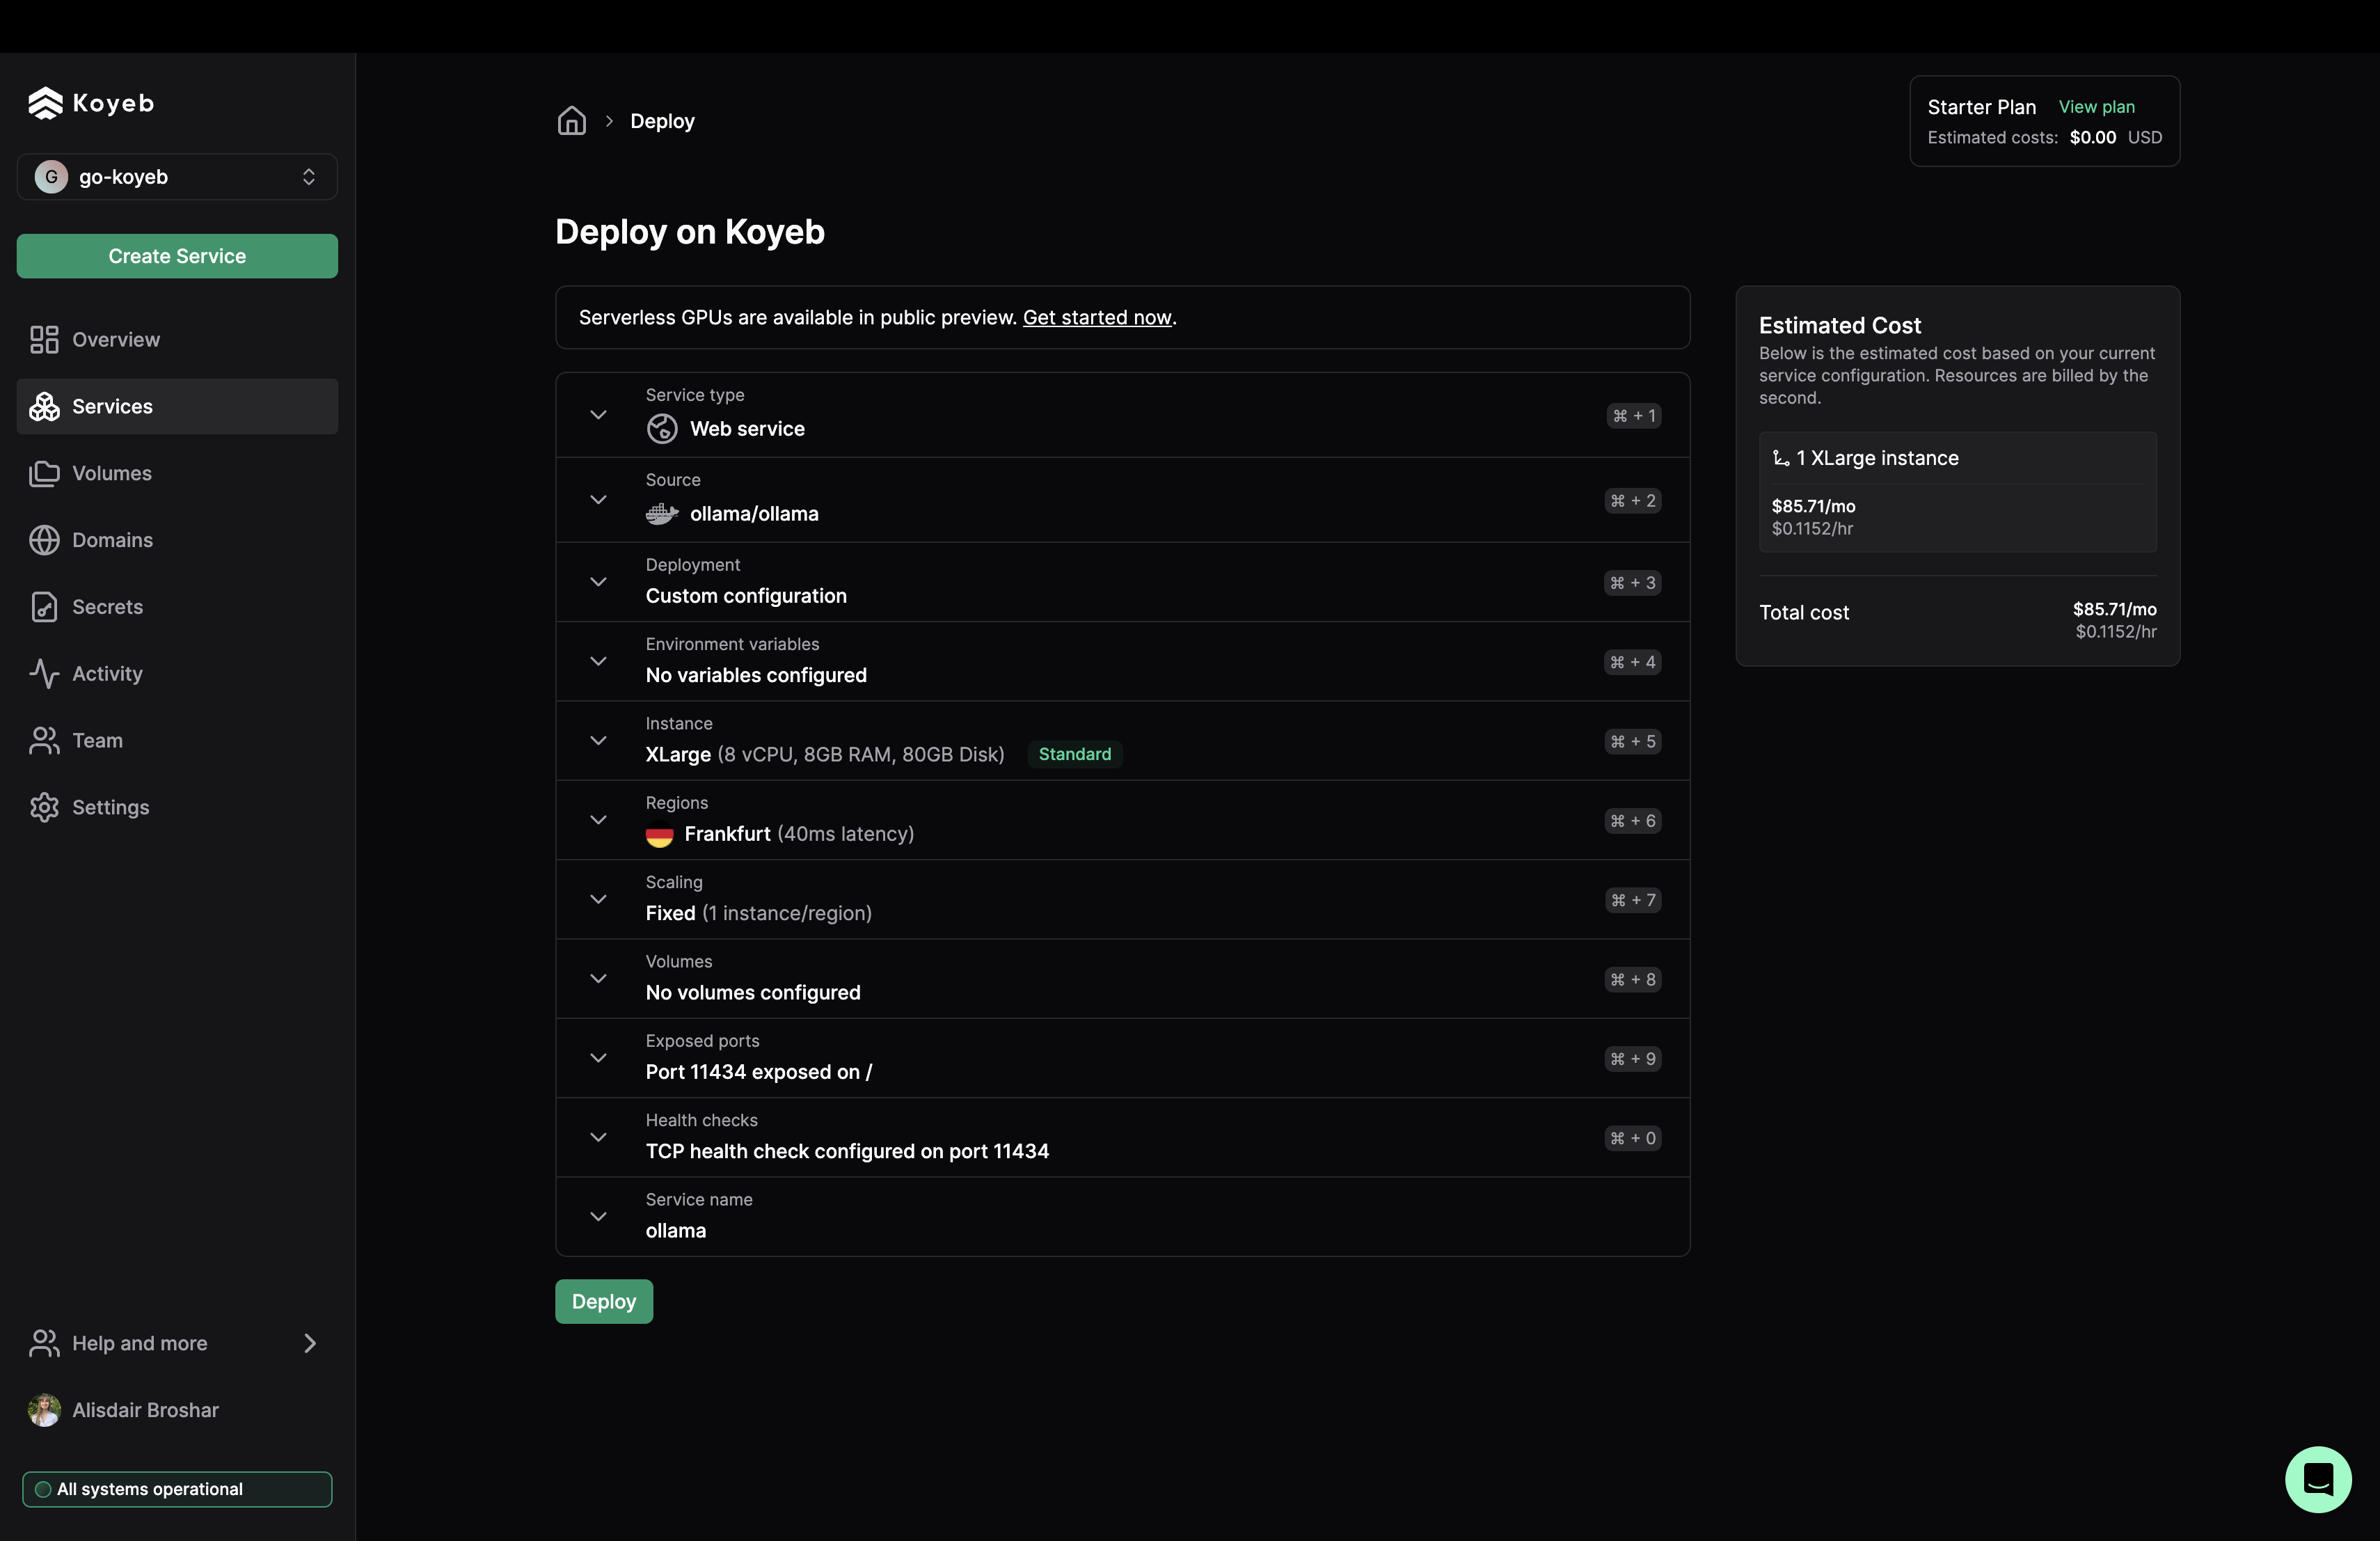
Task: Click the ⌘ + 5 shortcut badge
Action: pos(1633,742)
